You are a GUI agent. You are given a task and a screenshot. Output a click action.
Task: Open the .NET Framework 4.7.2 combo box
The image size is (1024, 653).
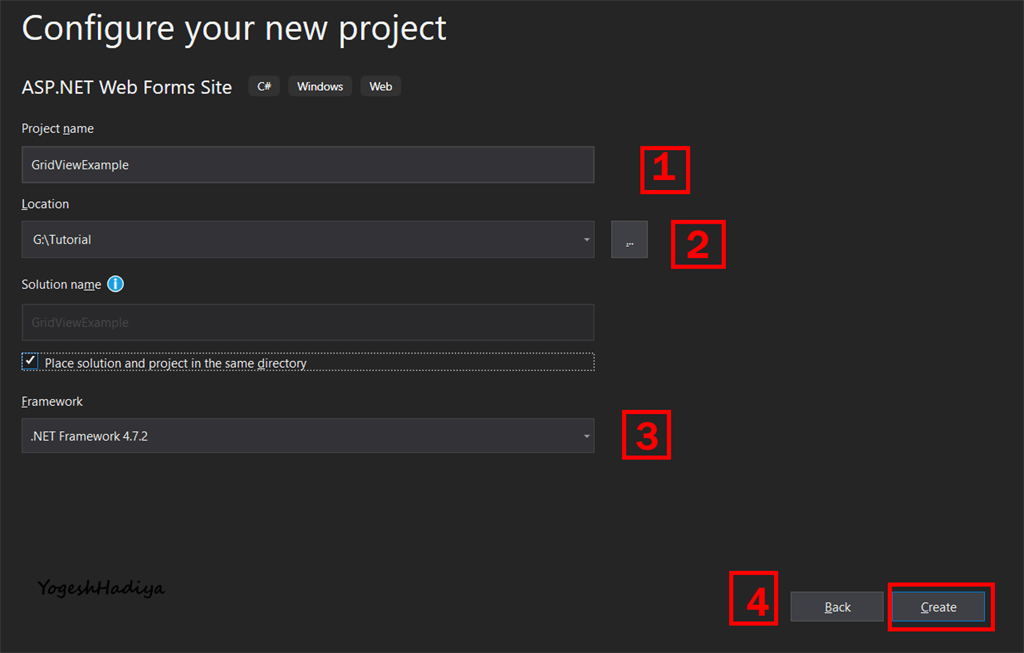pyautogui.click(x=308, y=436)
